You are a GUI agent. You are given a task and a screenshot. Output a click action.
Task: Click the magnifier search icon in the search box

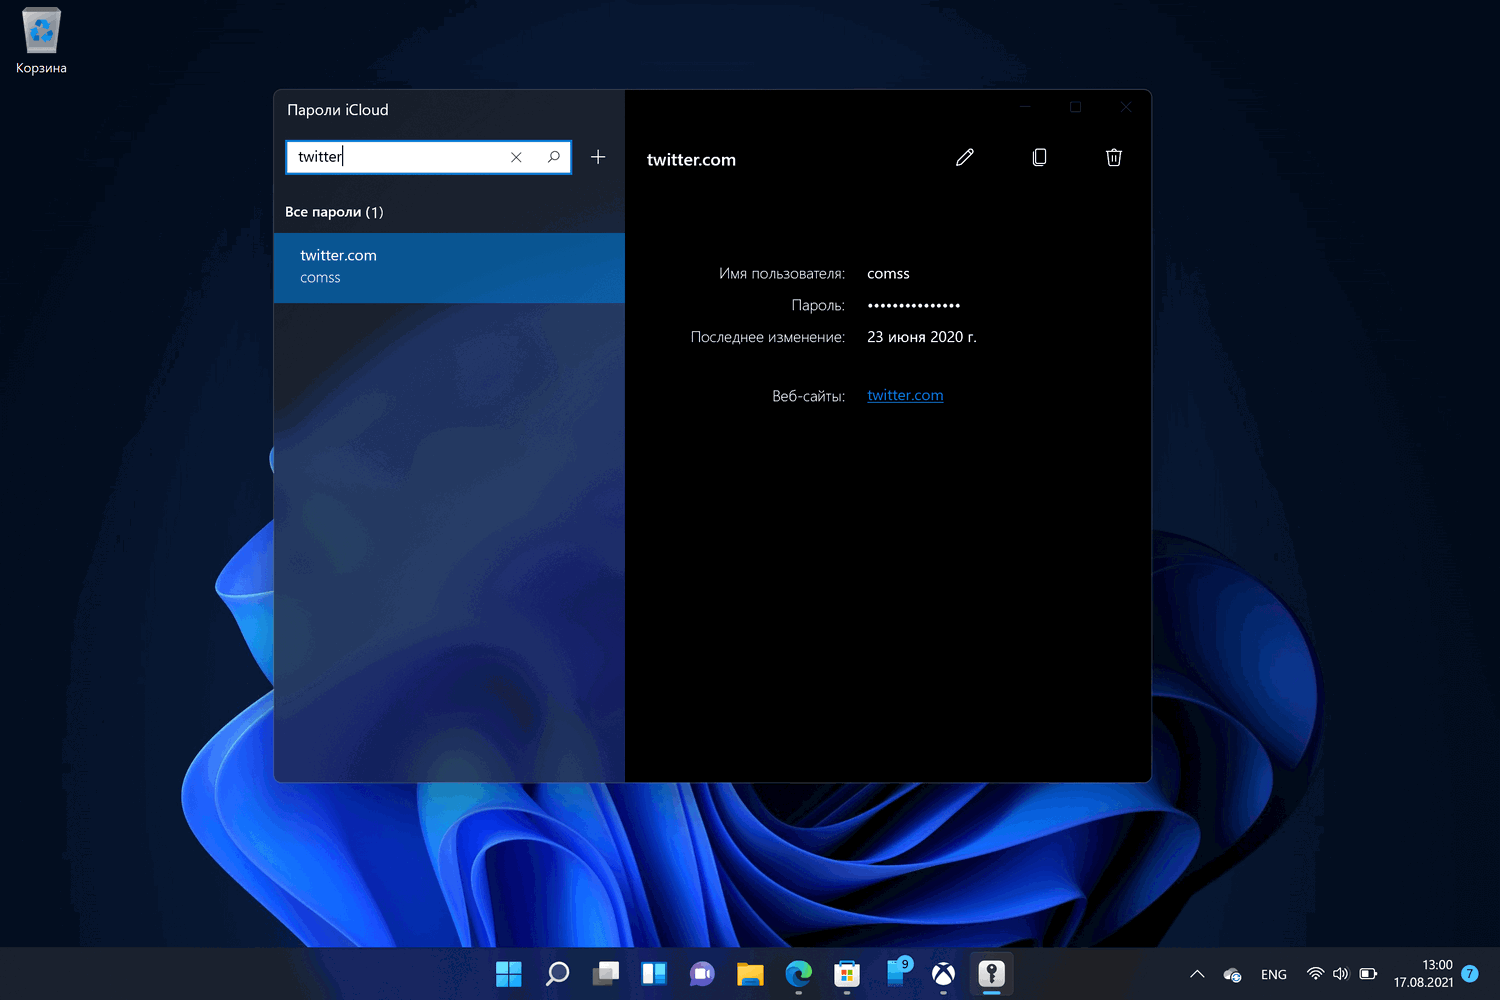tap(553, 157)
